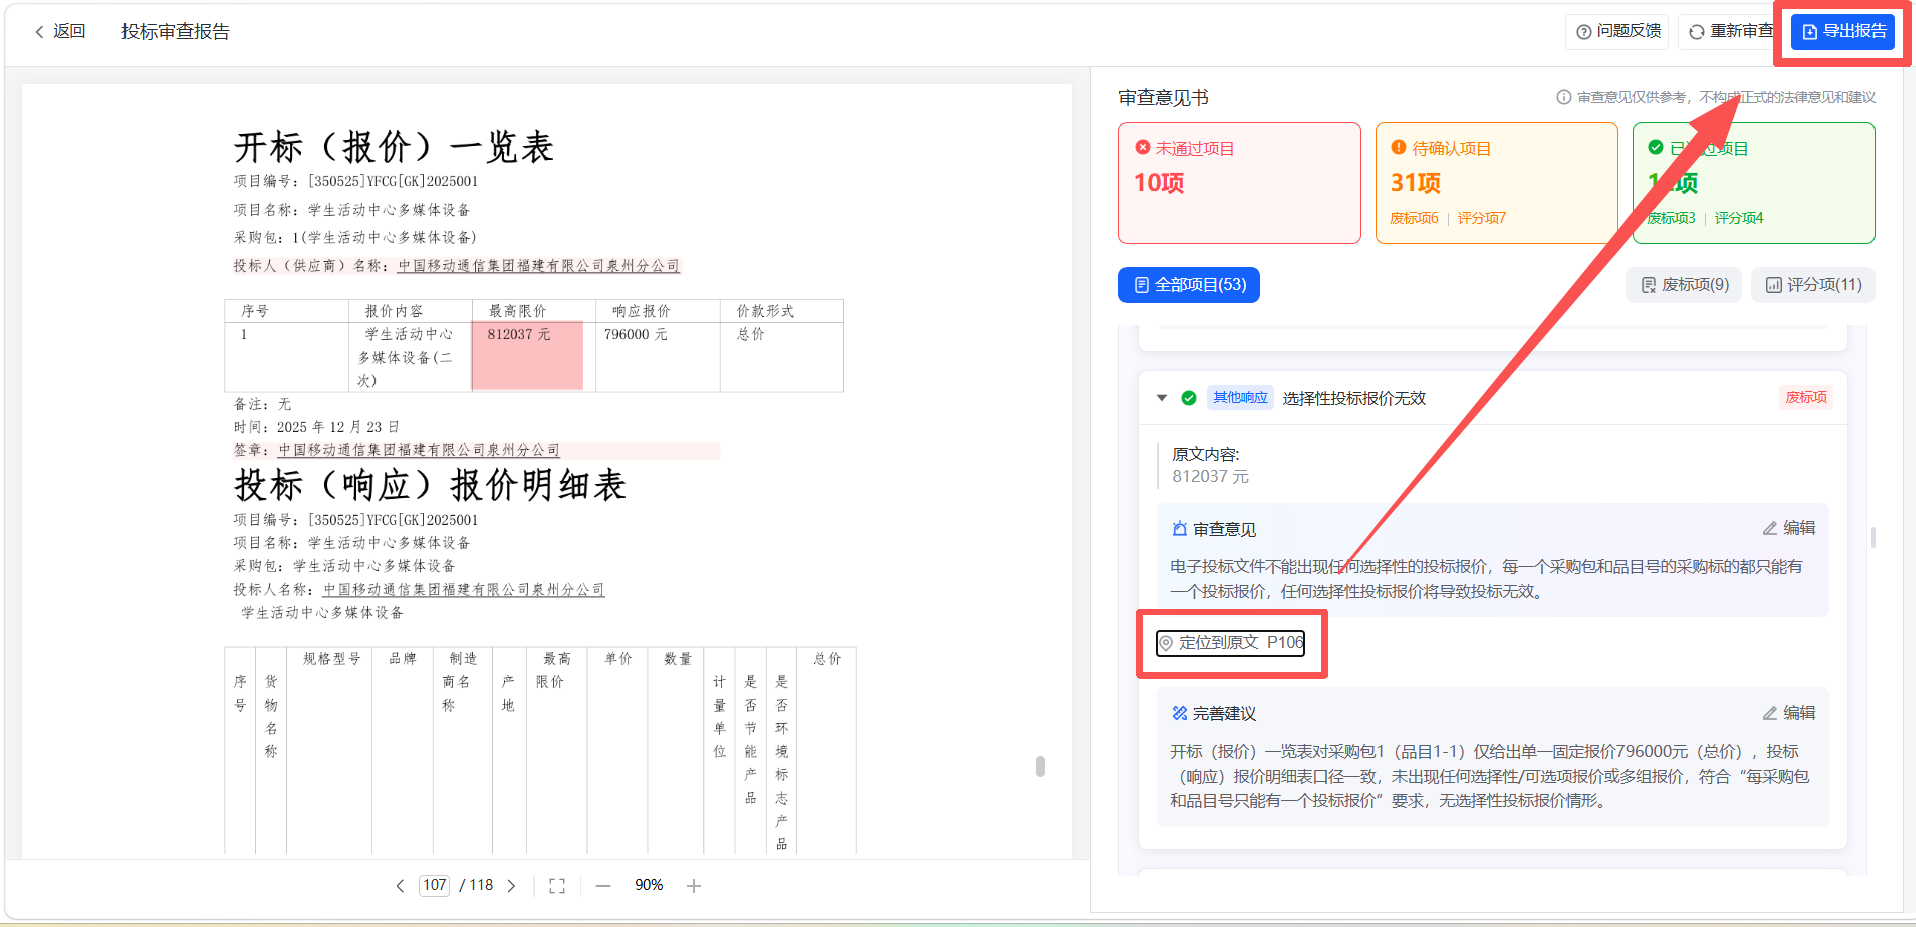This screenshot has height=927, width=1916.
Task: Click the 审查意见 heading icon
Action: 1180,529
